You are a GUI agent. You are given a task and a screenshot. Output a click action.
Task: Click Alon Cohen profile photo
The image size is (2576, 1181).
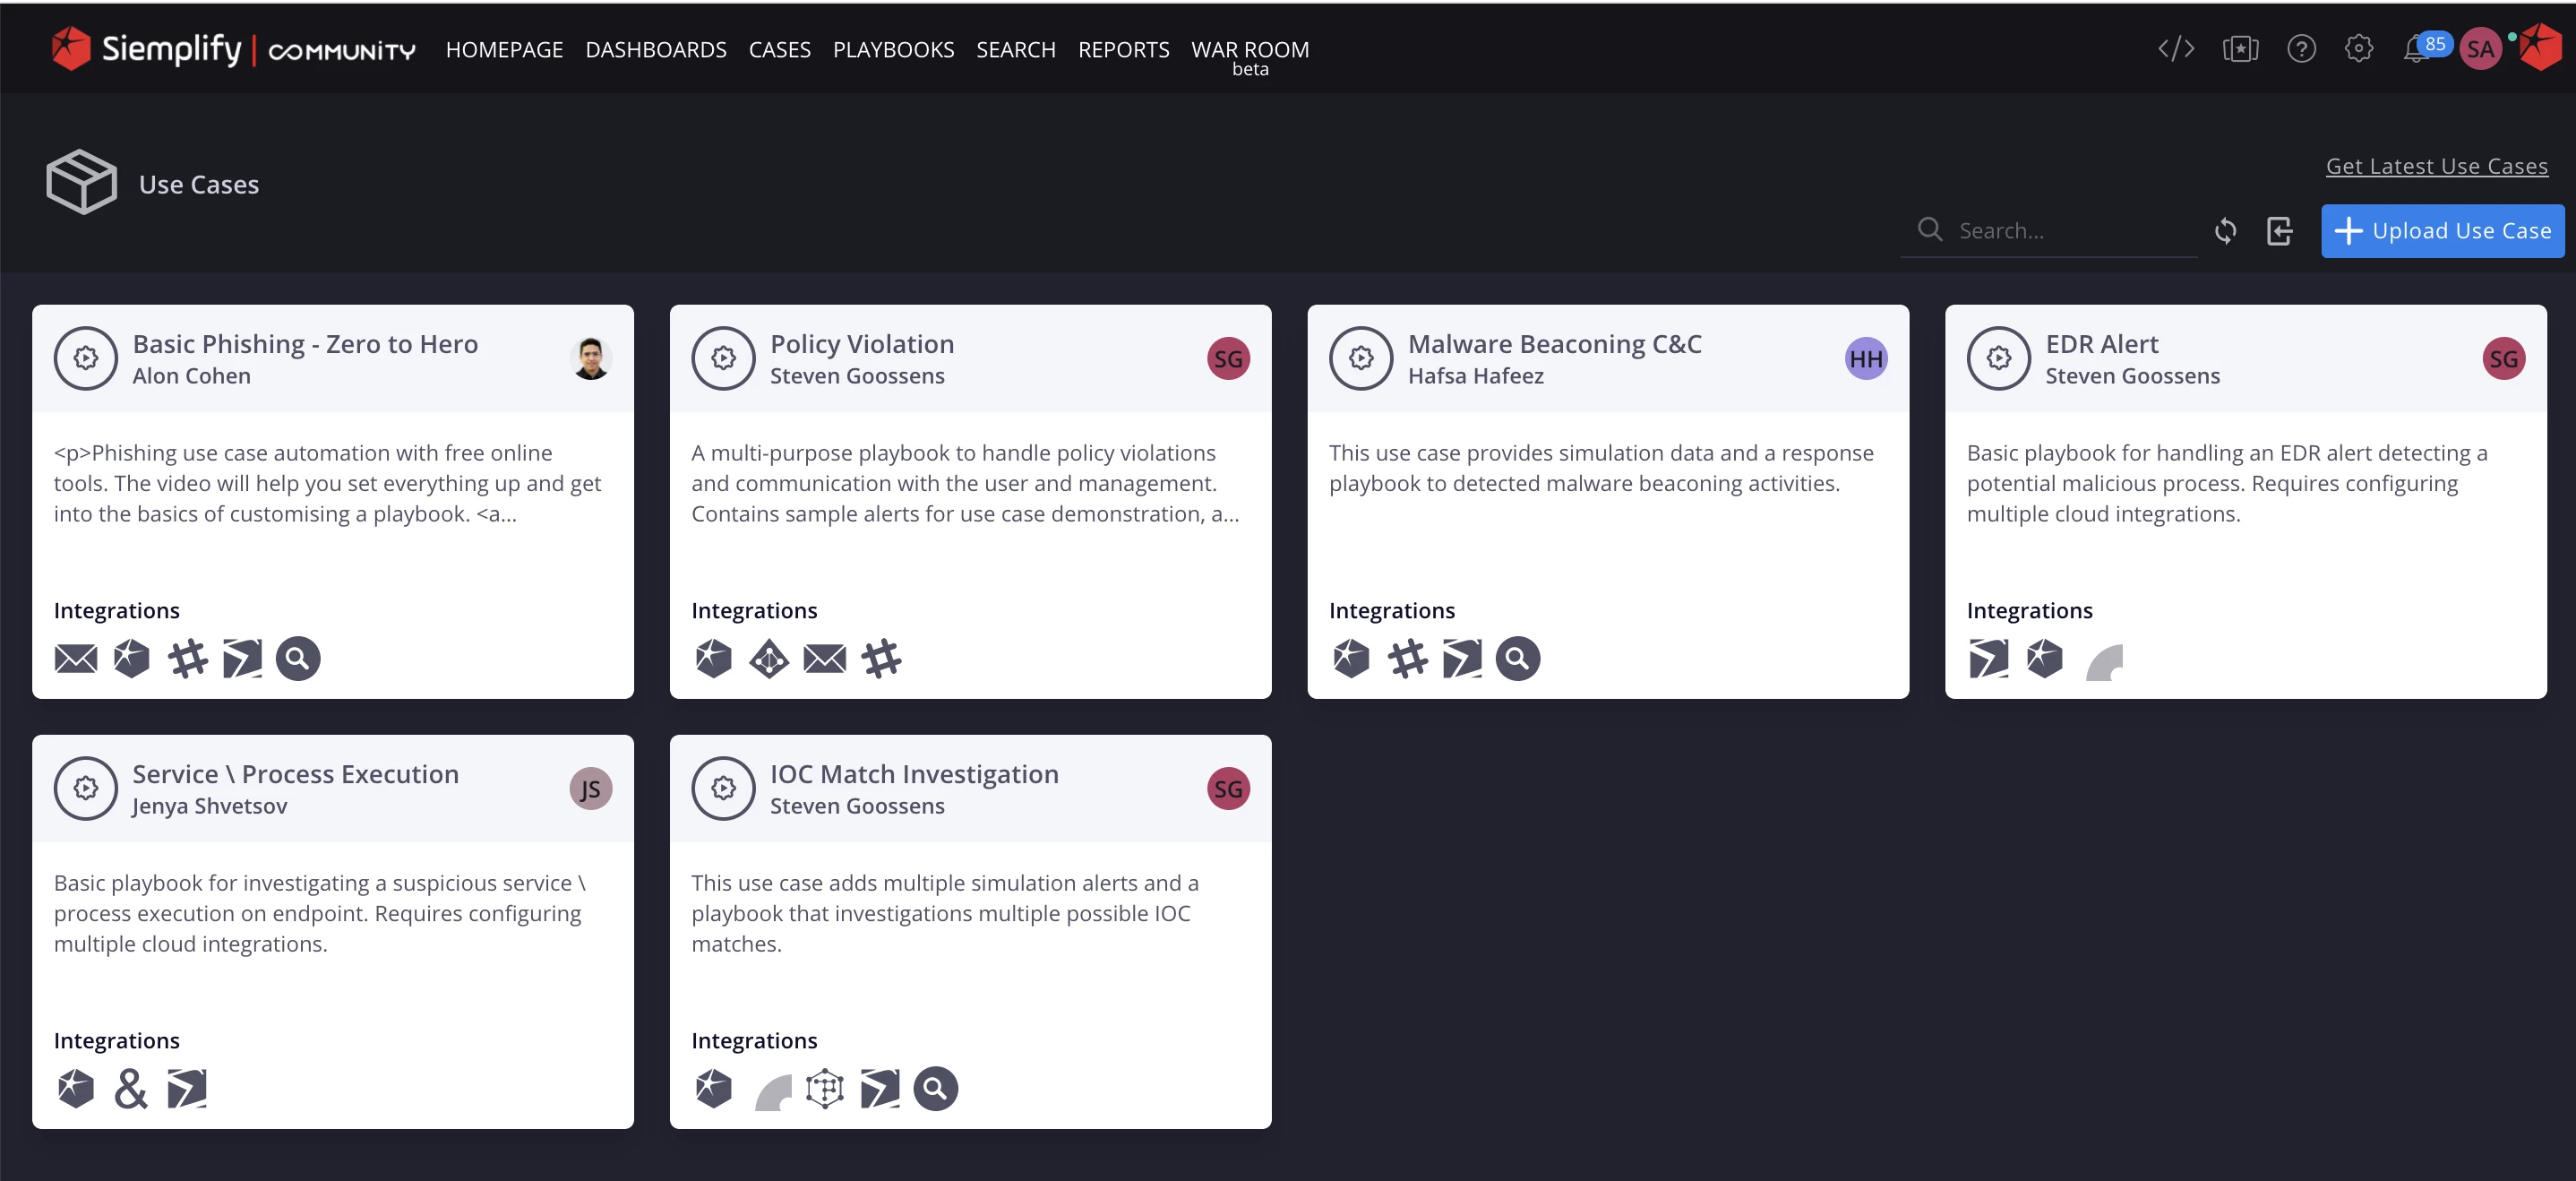591,358
